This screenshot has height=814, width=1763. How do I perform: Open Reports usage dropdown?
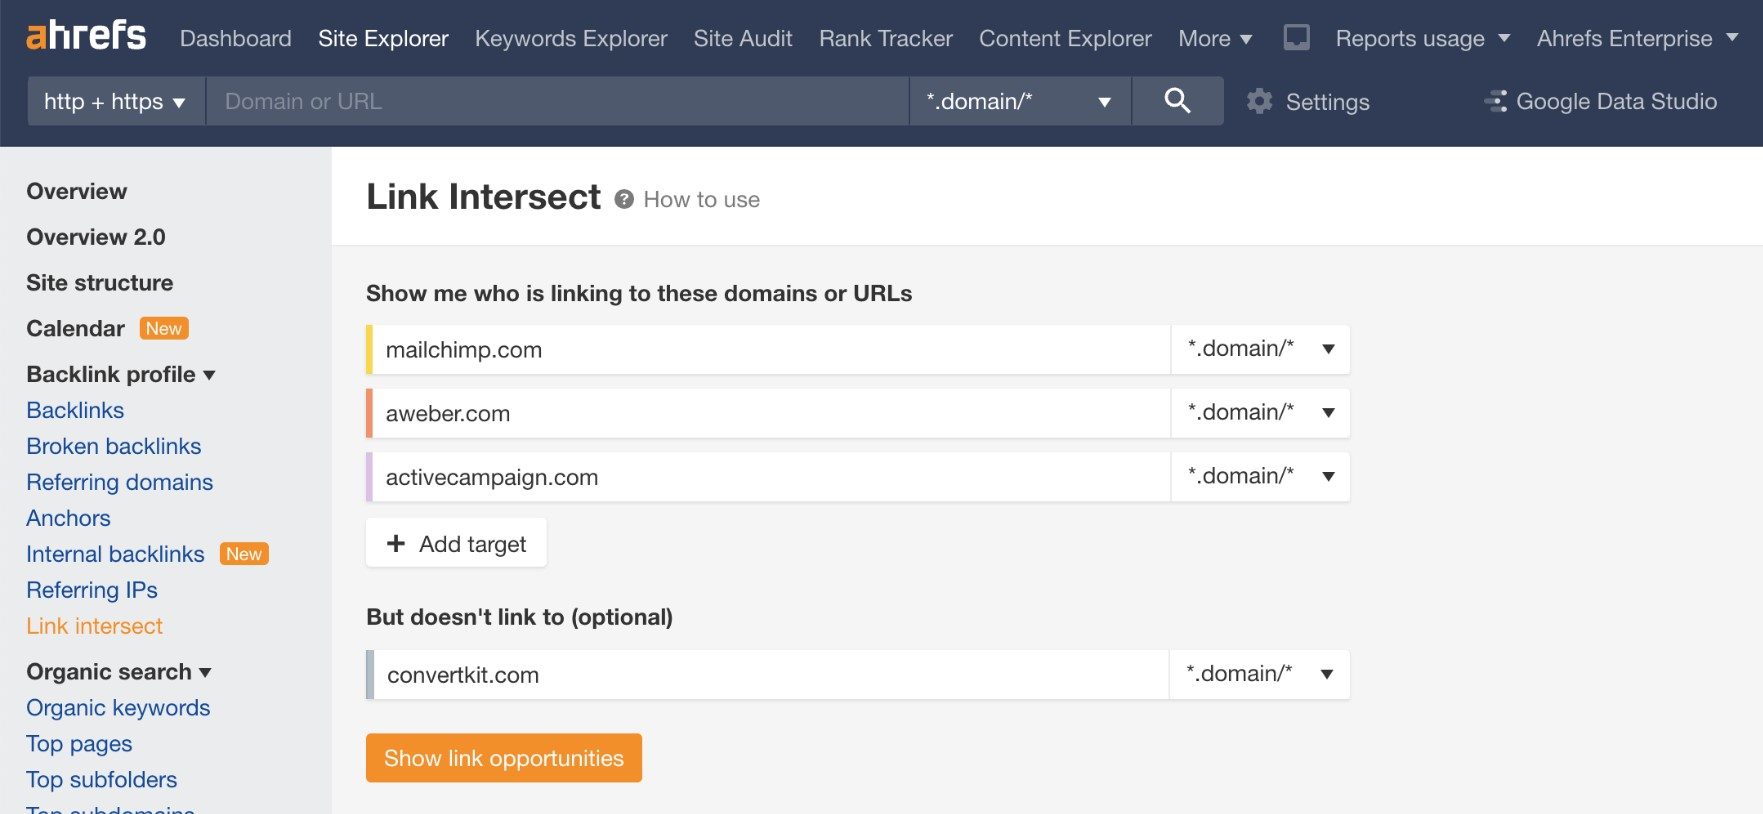tap(1422, 38)
